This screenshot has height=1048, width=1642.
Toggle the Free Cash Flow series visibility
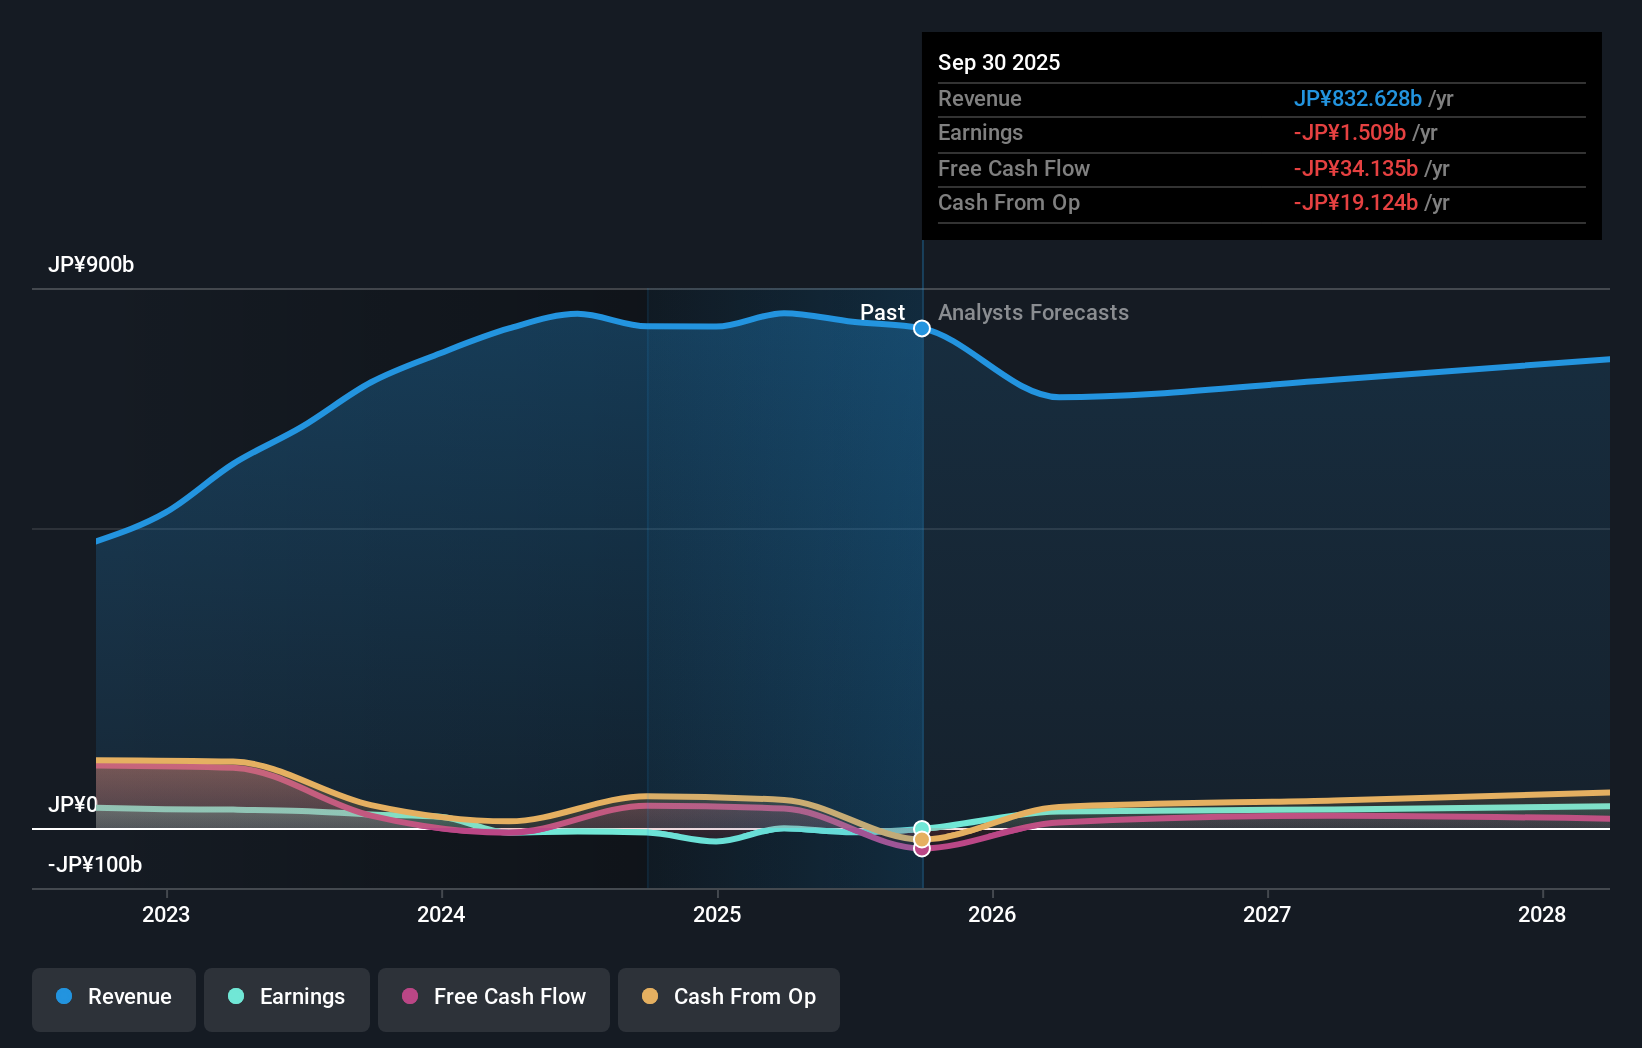(493, 997)
